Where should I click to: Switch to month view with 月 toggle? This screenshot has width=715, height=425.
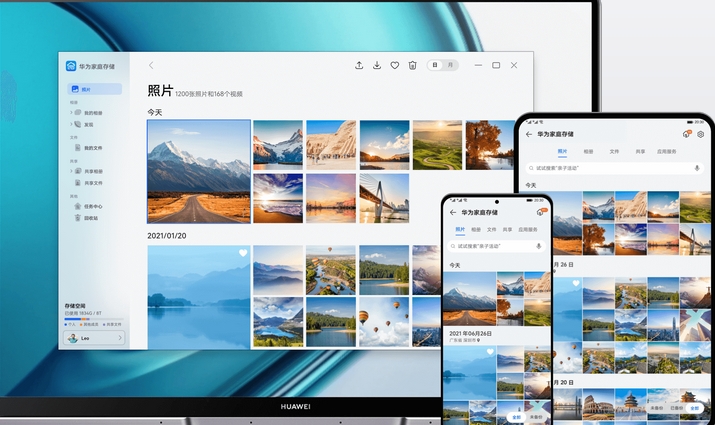coord(451,65)
